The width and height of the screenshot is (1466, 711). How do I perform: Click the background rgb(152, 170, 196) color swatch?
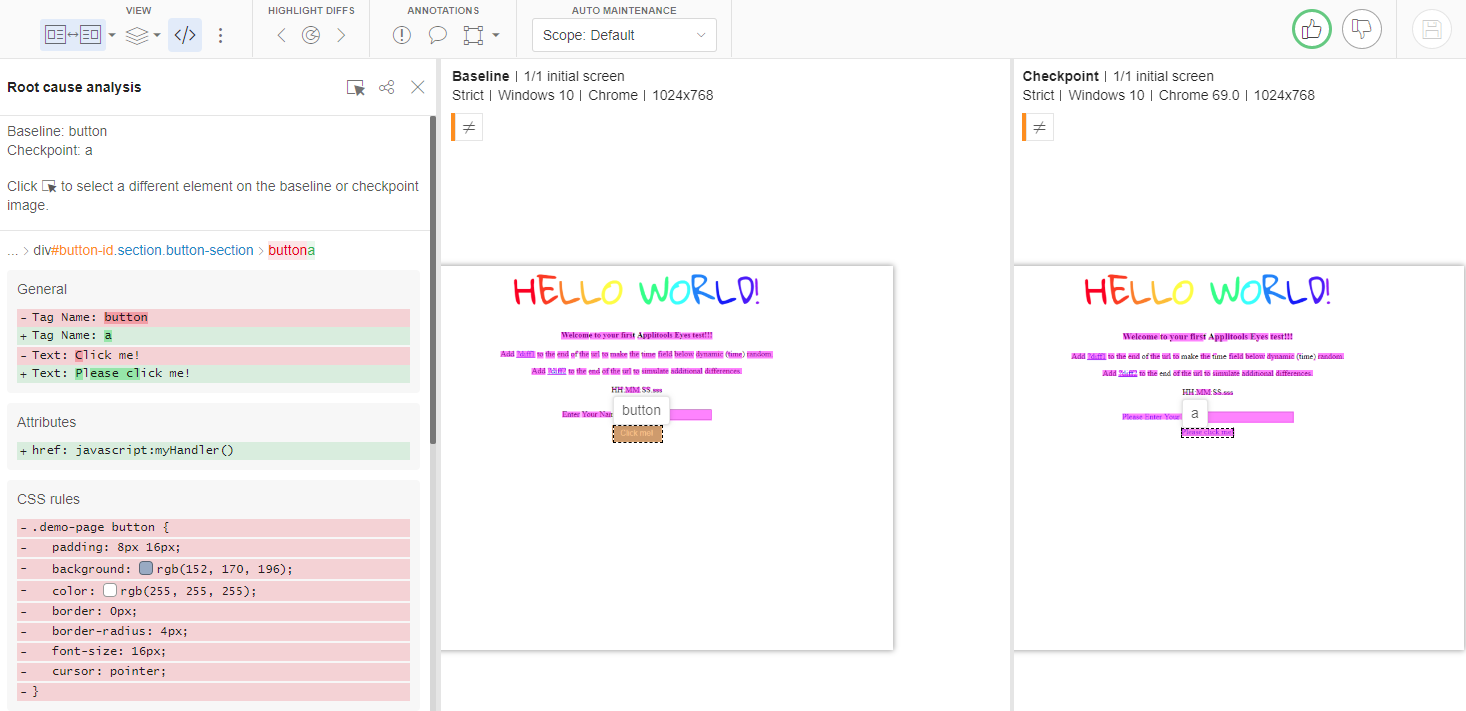click(x=146, y=569)
